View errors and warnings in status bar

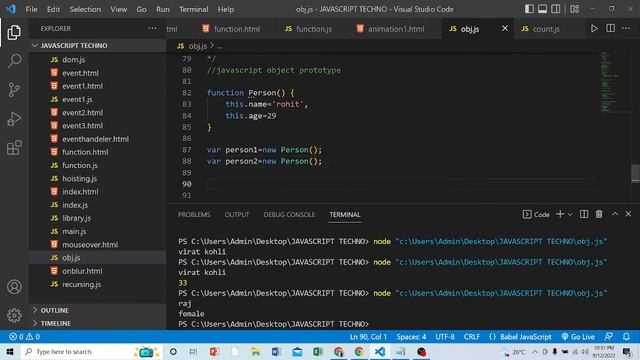click(24, 337)
